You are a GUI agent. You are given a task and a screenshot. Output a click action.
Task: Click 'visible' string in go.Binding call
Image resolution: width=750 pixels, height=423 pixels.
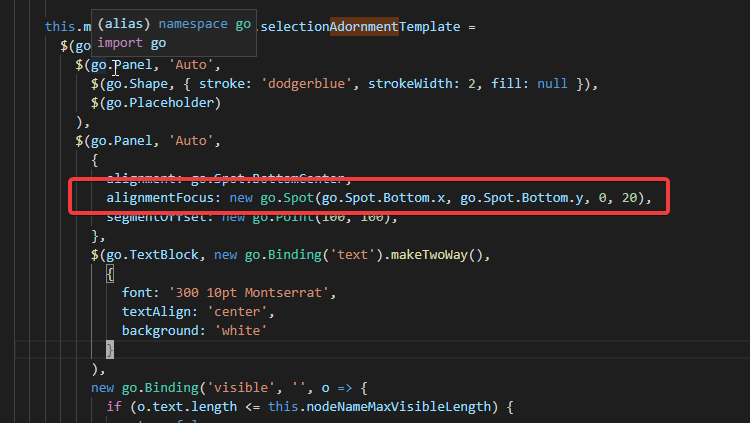pyautogui.click(x=241, y=388)
